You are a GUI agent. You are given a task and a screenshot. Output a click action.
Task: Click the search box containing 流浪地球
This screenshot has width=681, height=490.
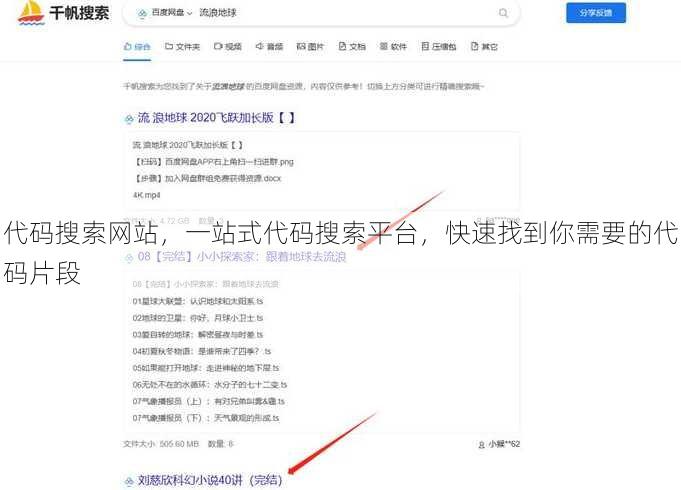click(321, 13)
